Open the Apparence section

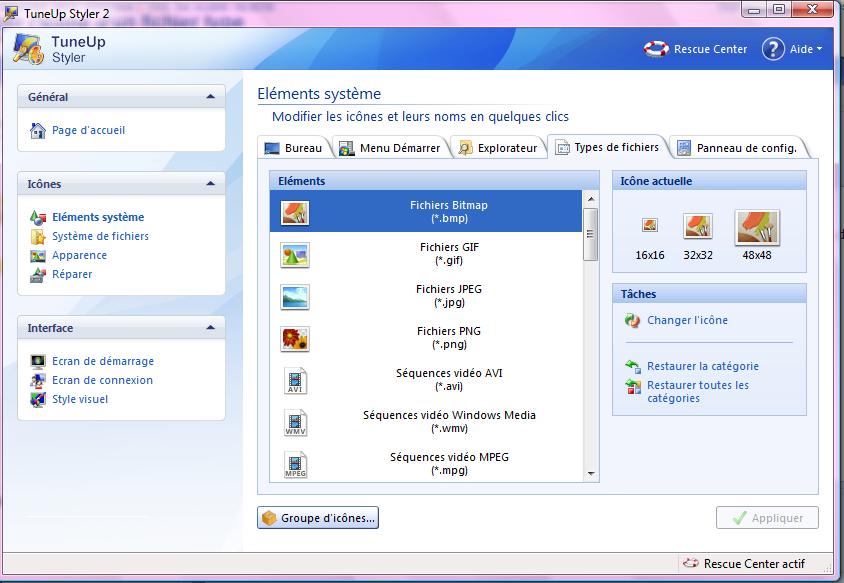click(x=79, y=256)
